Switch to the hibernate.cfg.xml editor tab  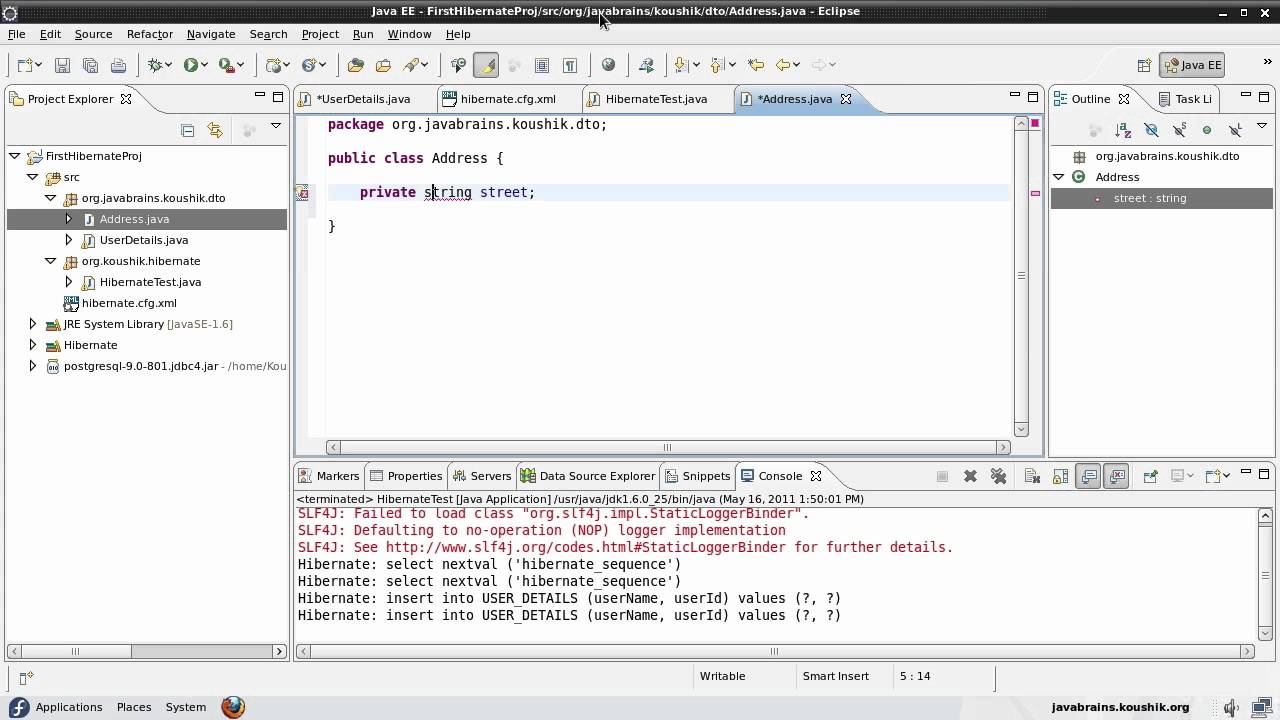507,99
